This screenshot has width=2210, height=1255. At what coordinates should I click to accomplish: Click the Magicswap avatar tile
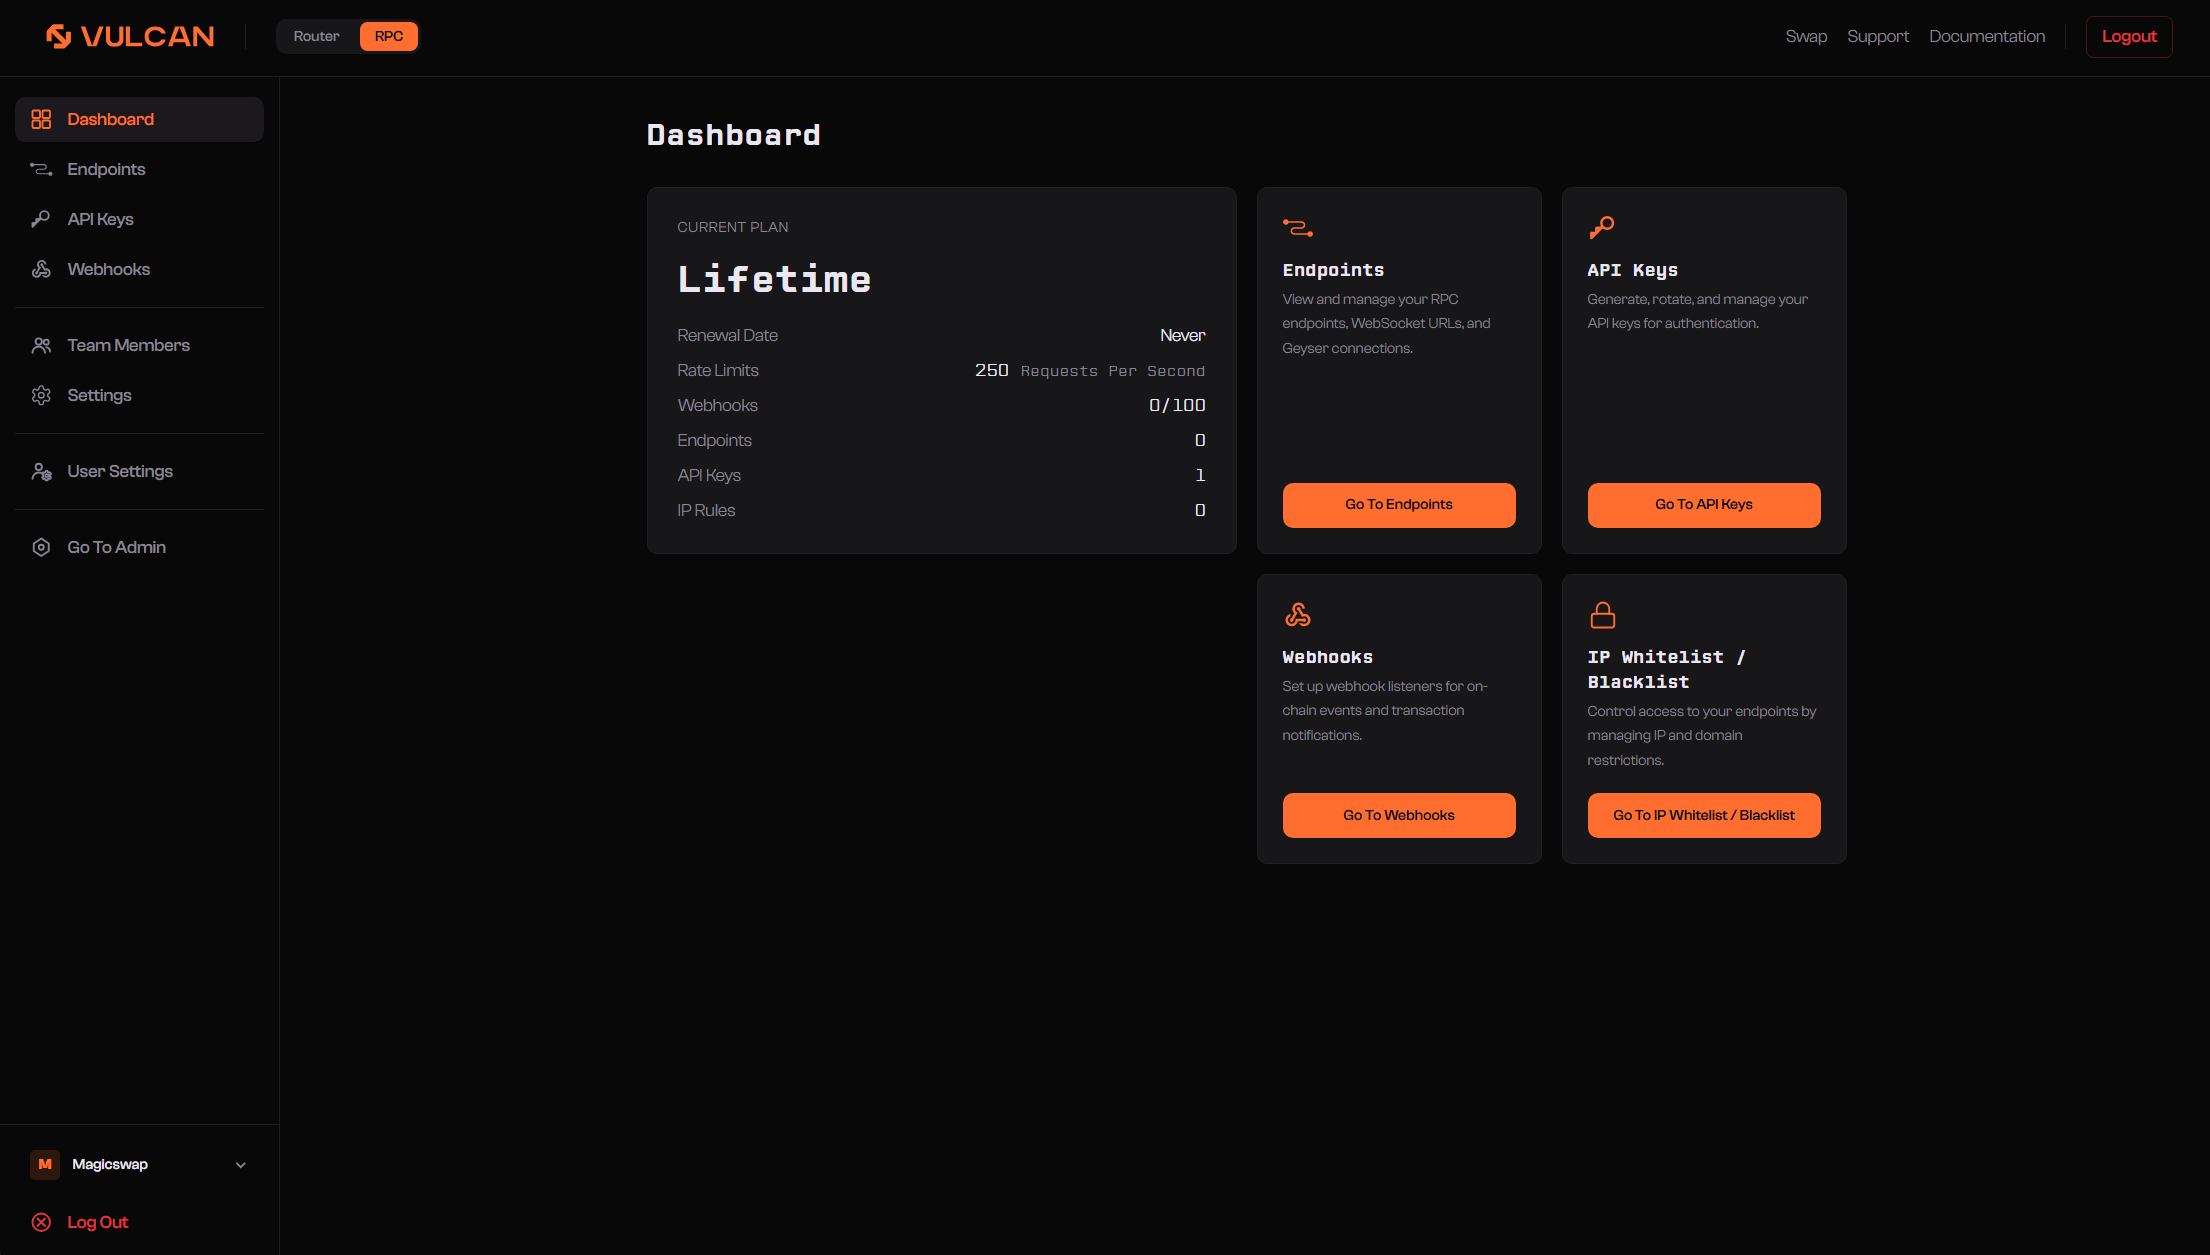click(45, 1164)
